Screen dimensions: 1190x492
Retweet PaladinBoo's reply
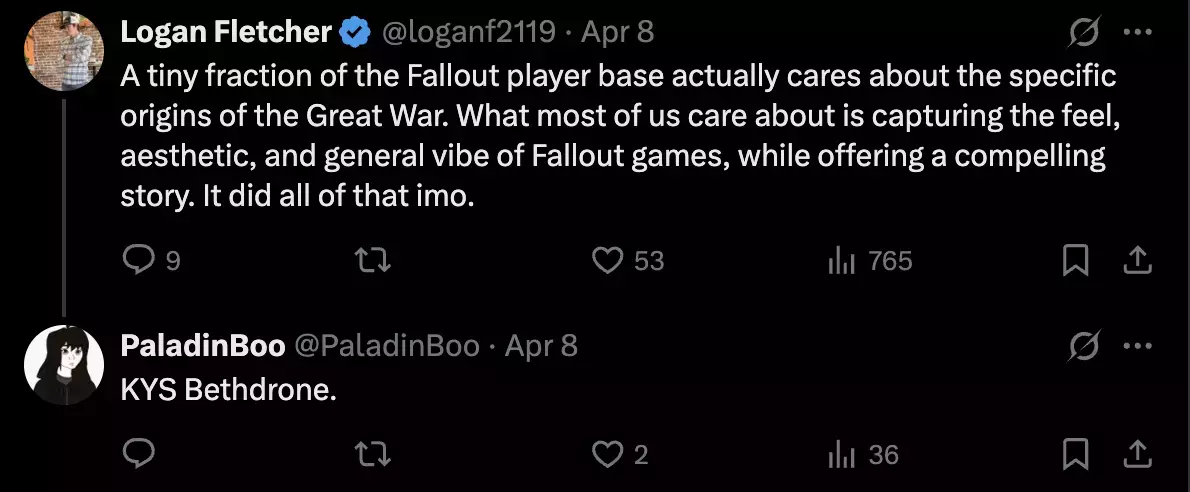(373, 455)
